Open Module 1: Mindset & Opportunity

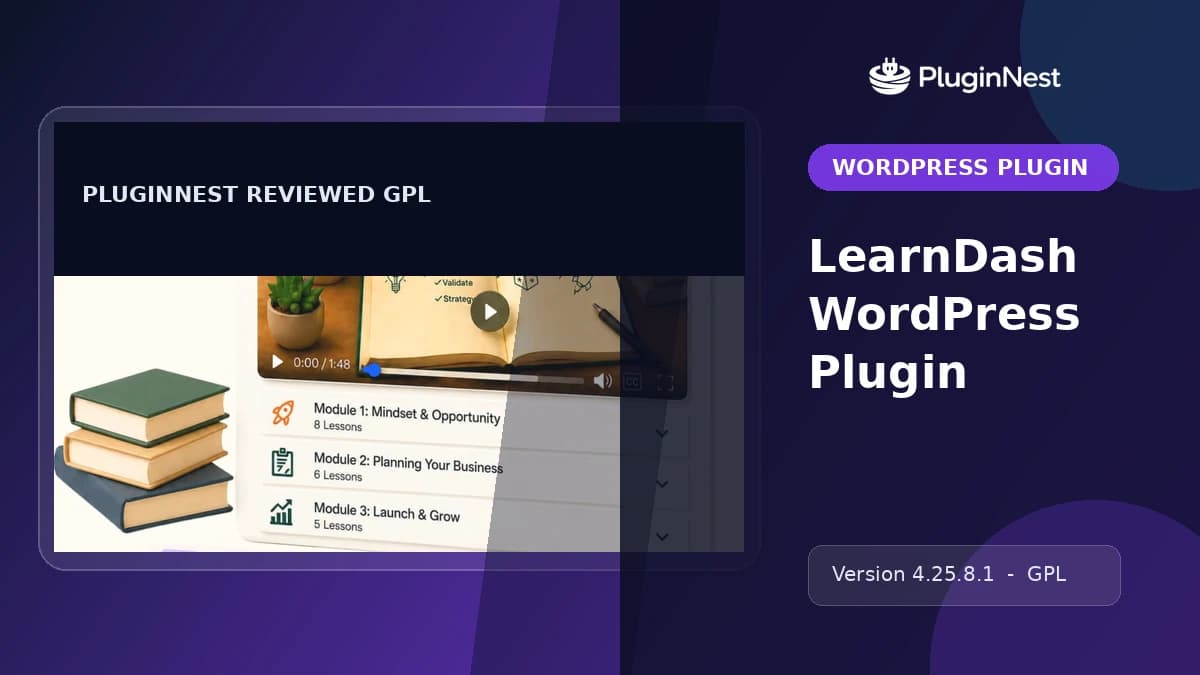click(407, 412)
